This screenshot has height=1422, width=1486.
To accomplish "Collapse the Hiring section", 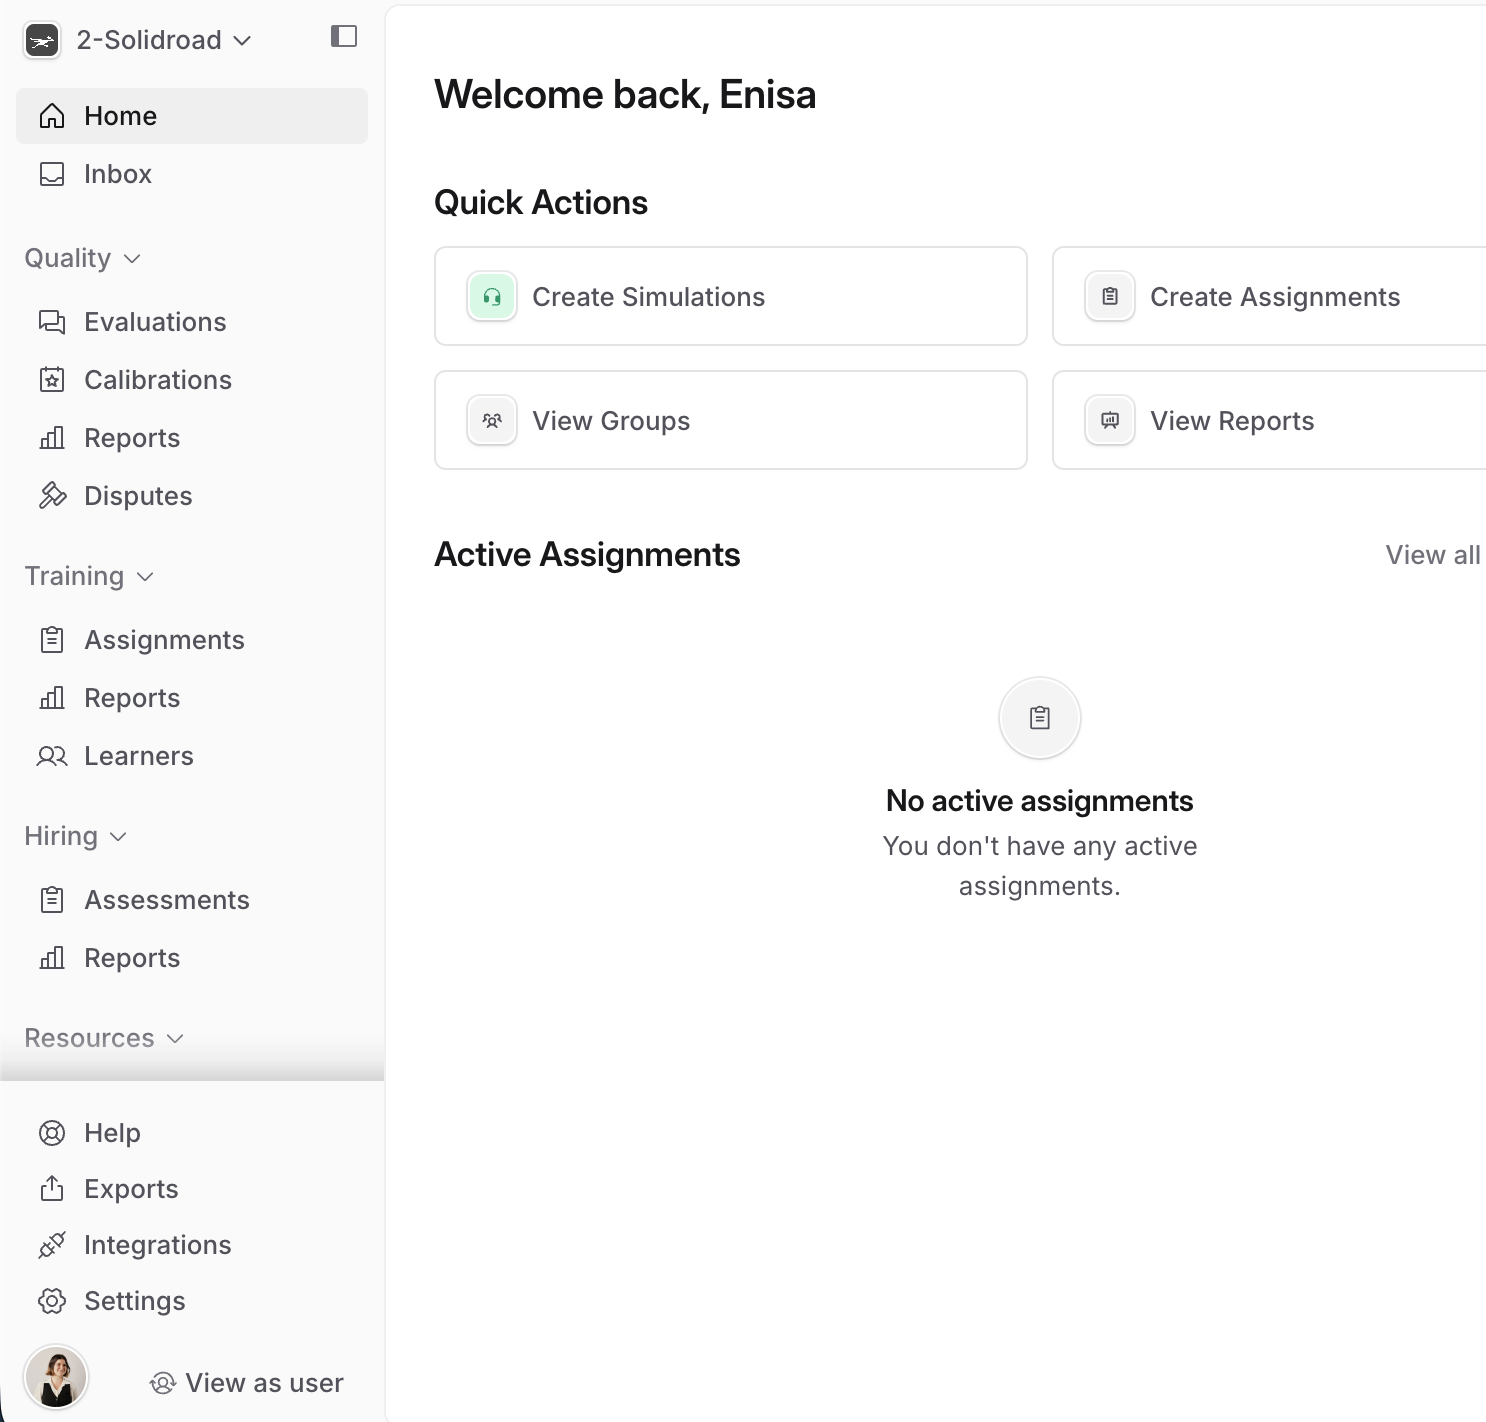I will point(76,836).
